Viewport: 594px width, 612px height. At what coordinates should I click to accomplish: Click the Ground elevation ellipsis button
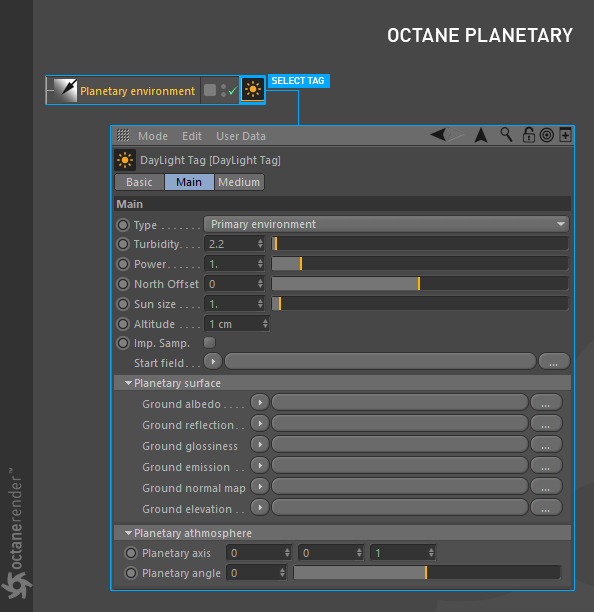(x=546, y=508)
